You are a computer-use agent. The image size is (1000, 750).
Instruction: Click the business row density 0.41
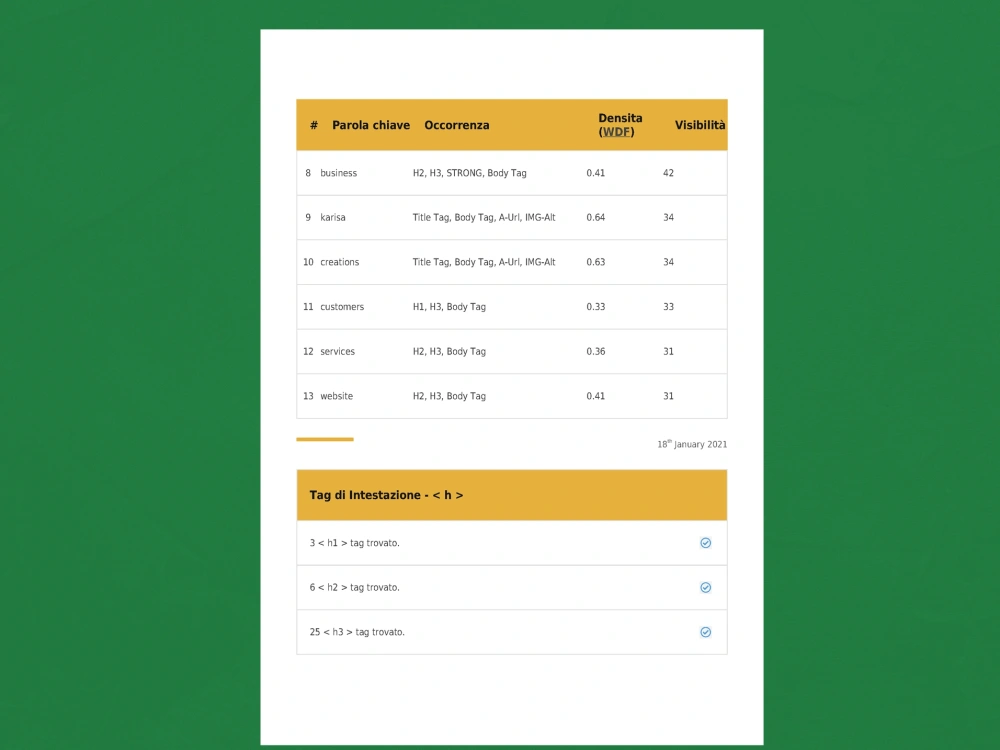pos(596,173)
